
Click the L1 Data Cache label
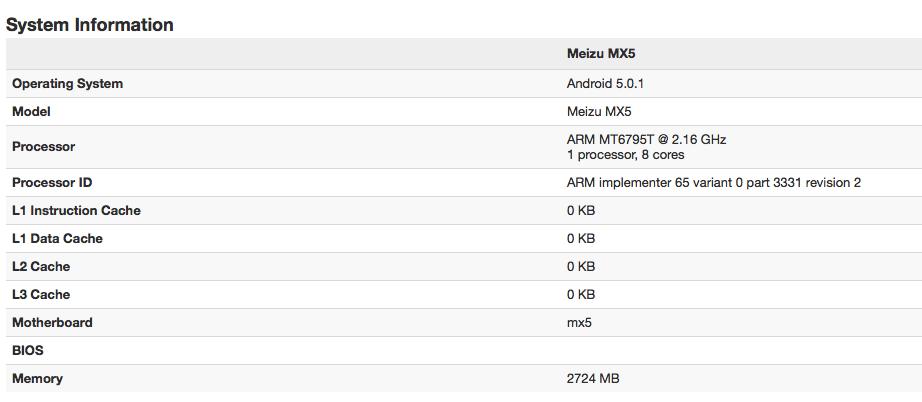[x=58, y=239]
